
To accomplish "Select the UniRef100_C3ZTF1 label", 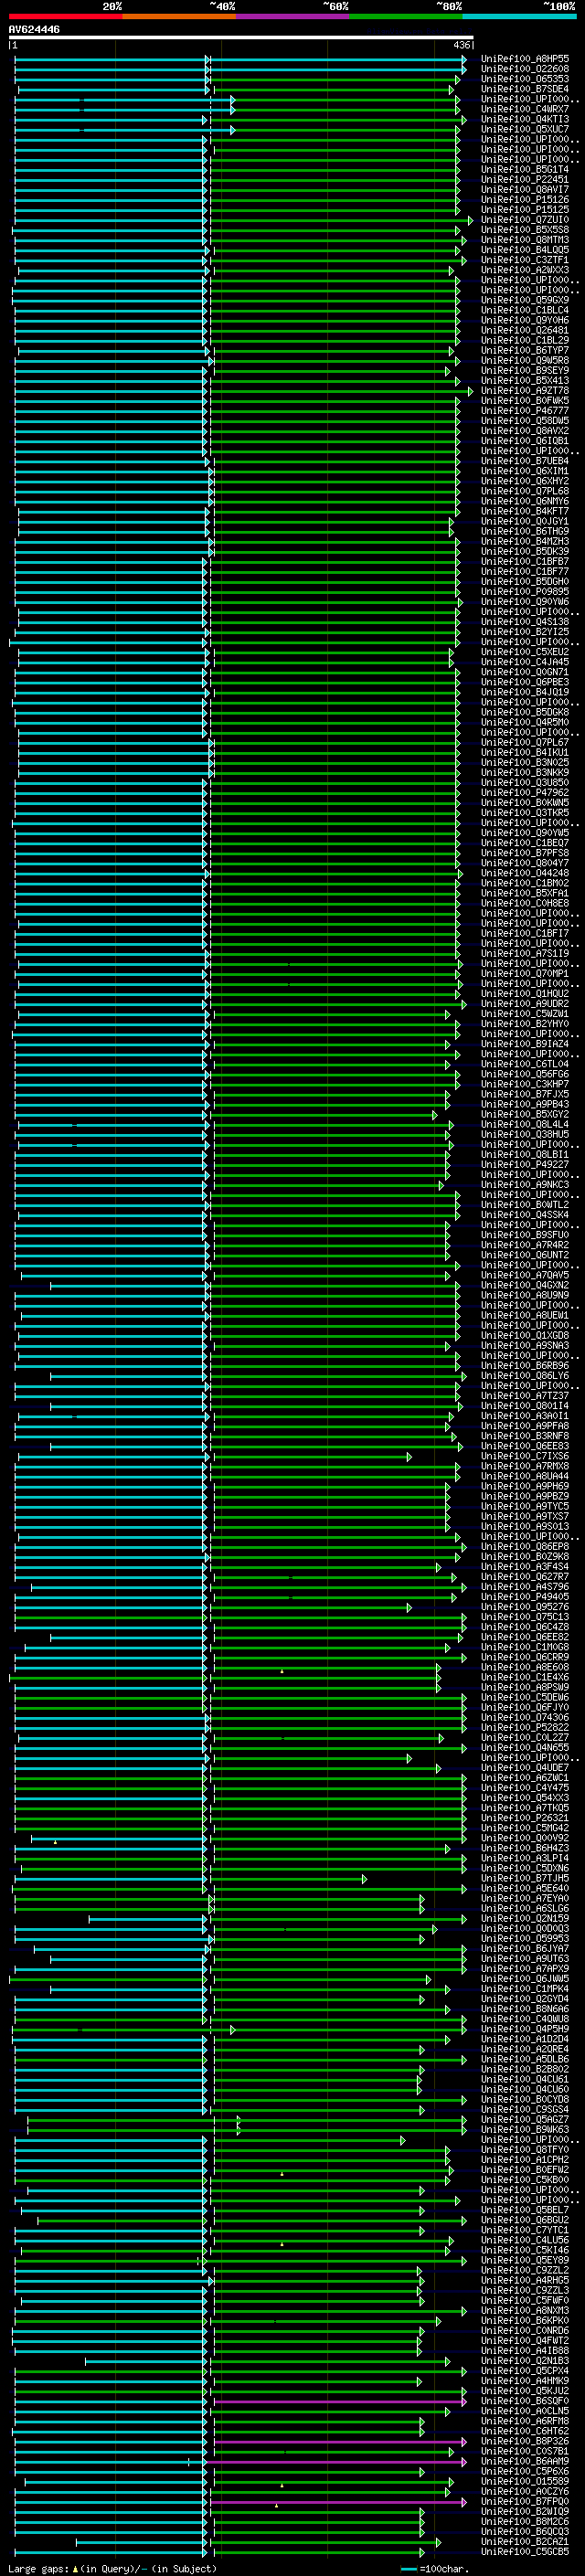I will tap(525, 260).
